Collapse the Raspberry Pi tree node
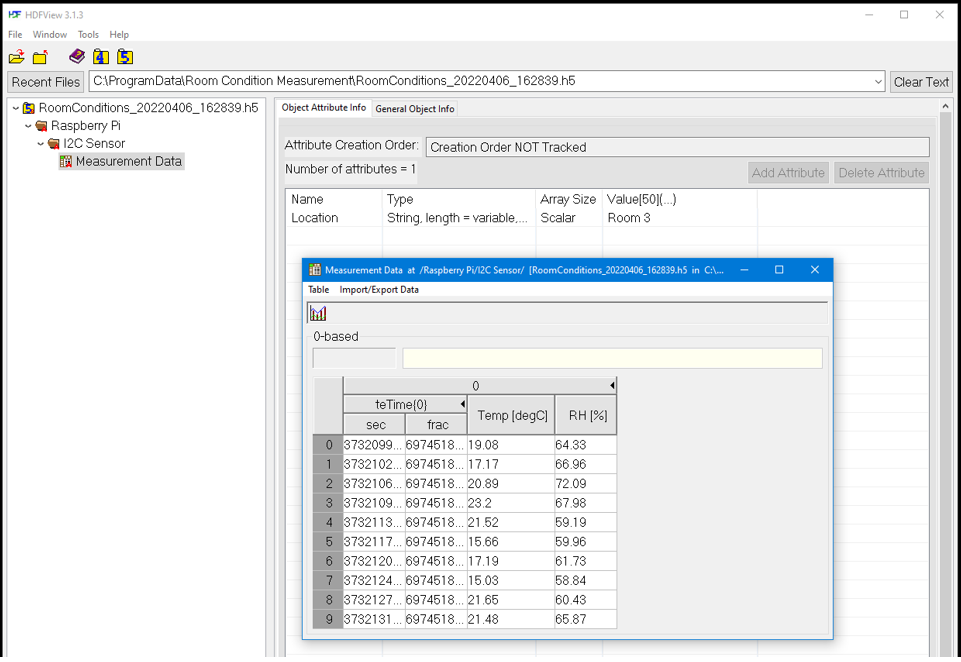The height and width of the screenshot is (662, 961). tap(27, 125)
